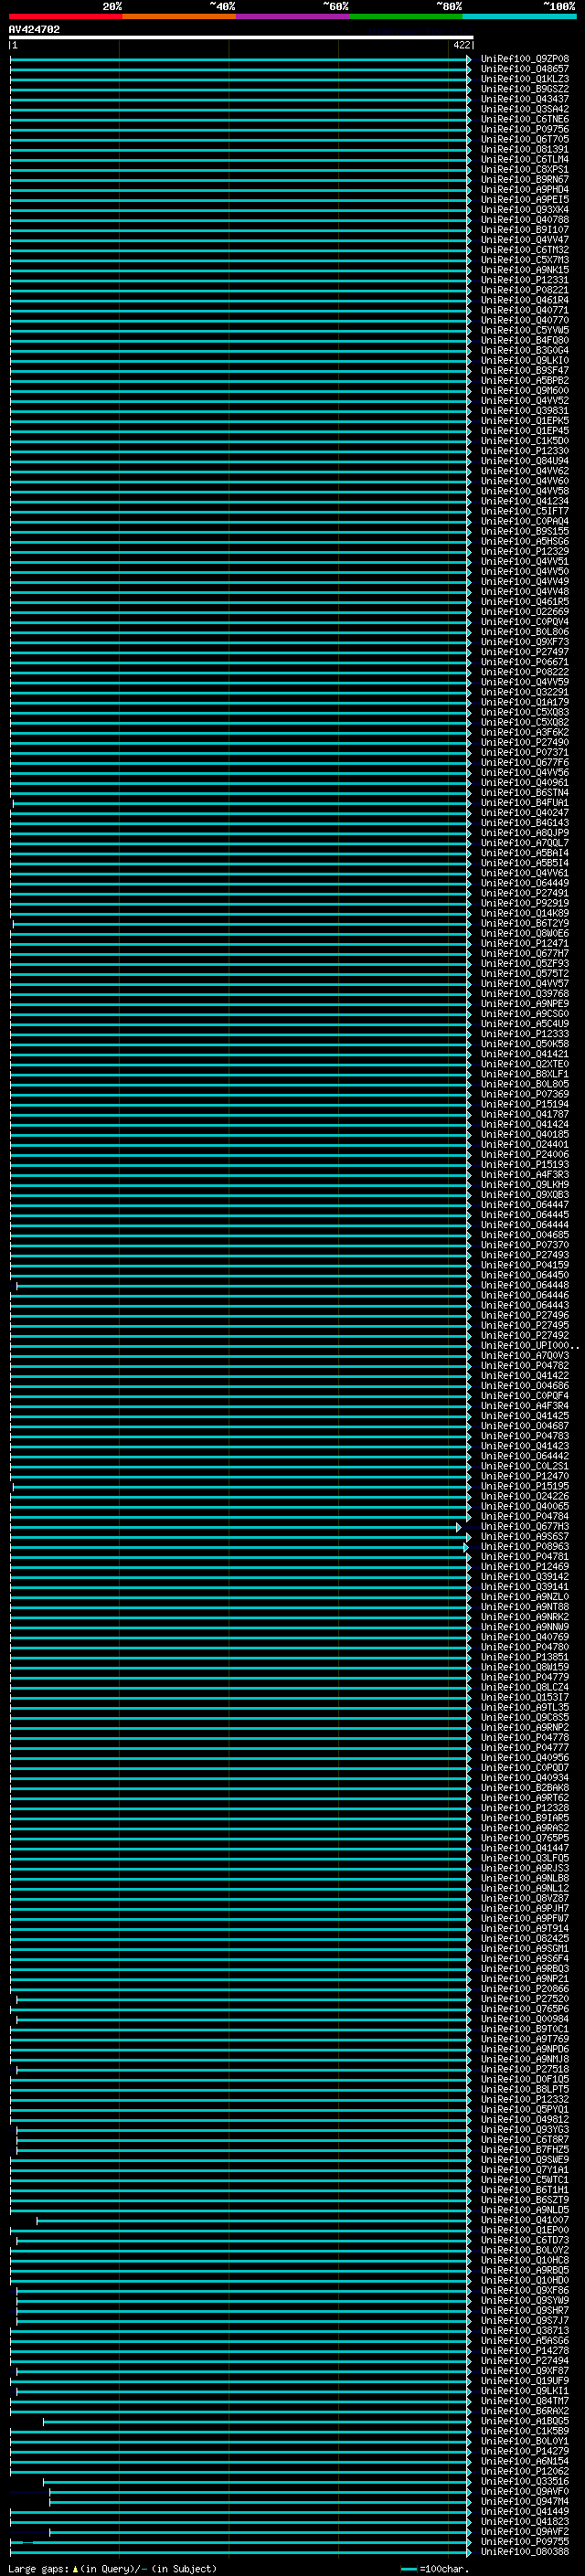Select the UniRef100_Q6T705 label
The image size is (585, 2576).
tap(524, 139)
